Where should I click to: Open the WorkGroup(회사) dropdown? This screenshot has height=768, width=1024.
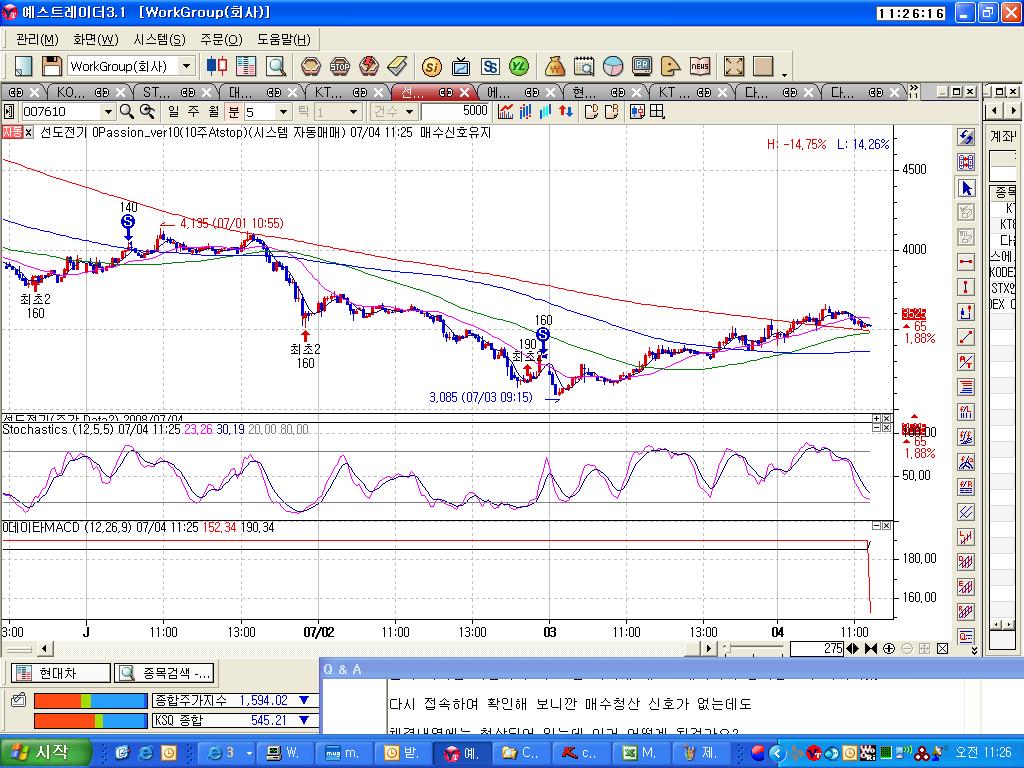(x=186, y=66)
